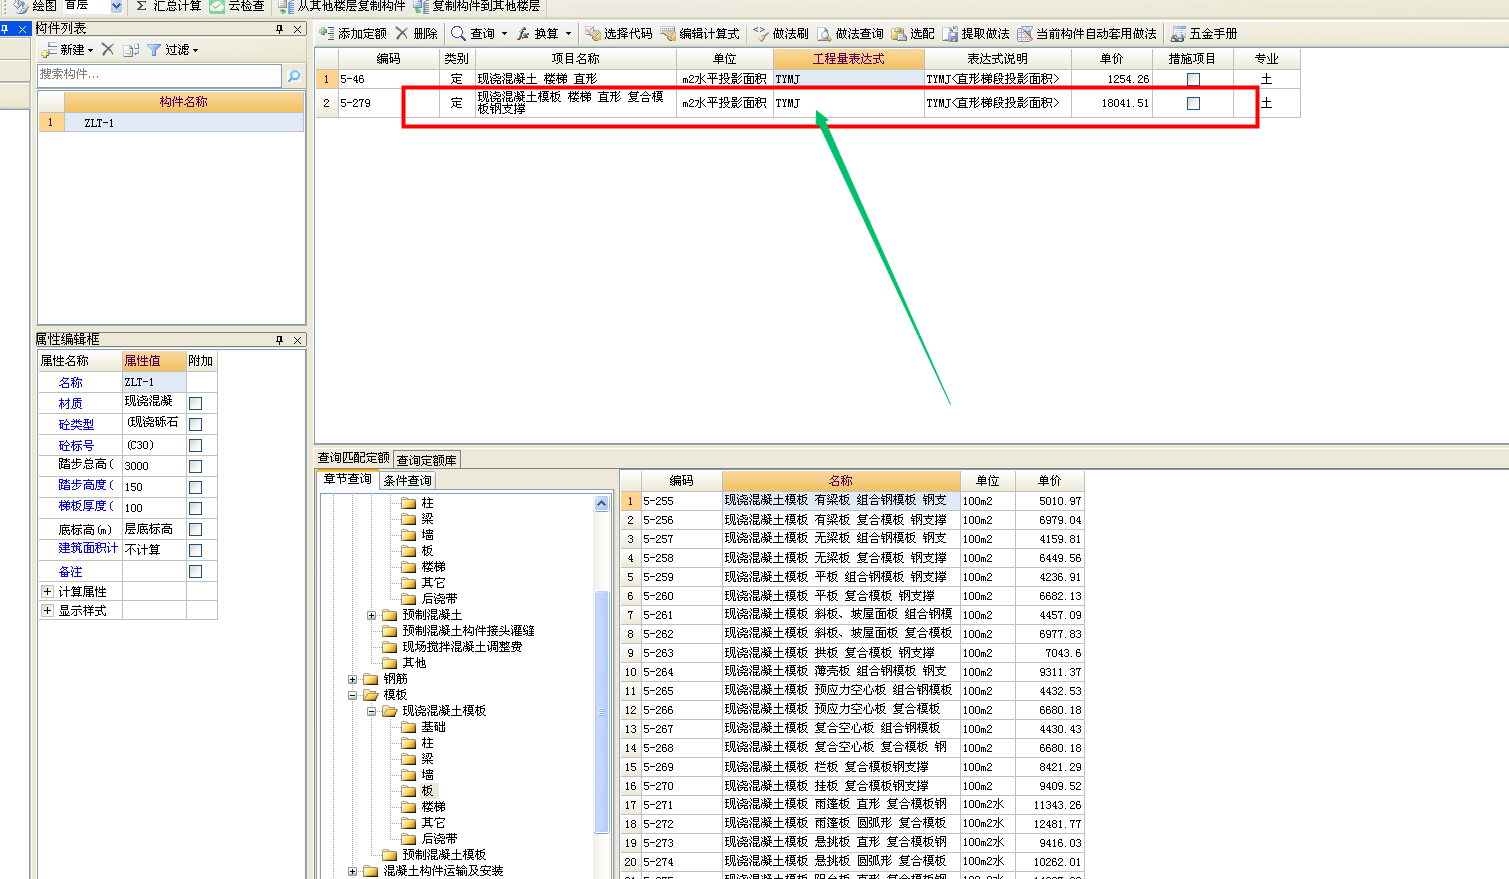Open 做法查询 method lookup icon
Viewport: 1509px width, 879px height.
pos(824,33)
